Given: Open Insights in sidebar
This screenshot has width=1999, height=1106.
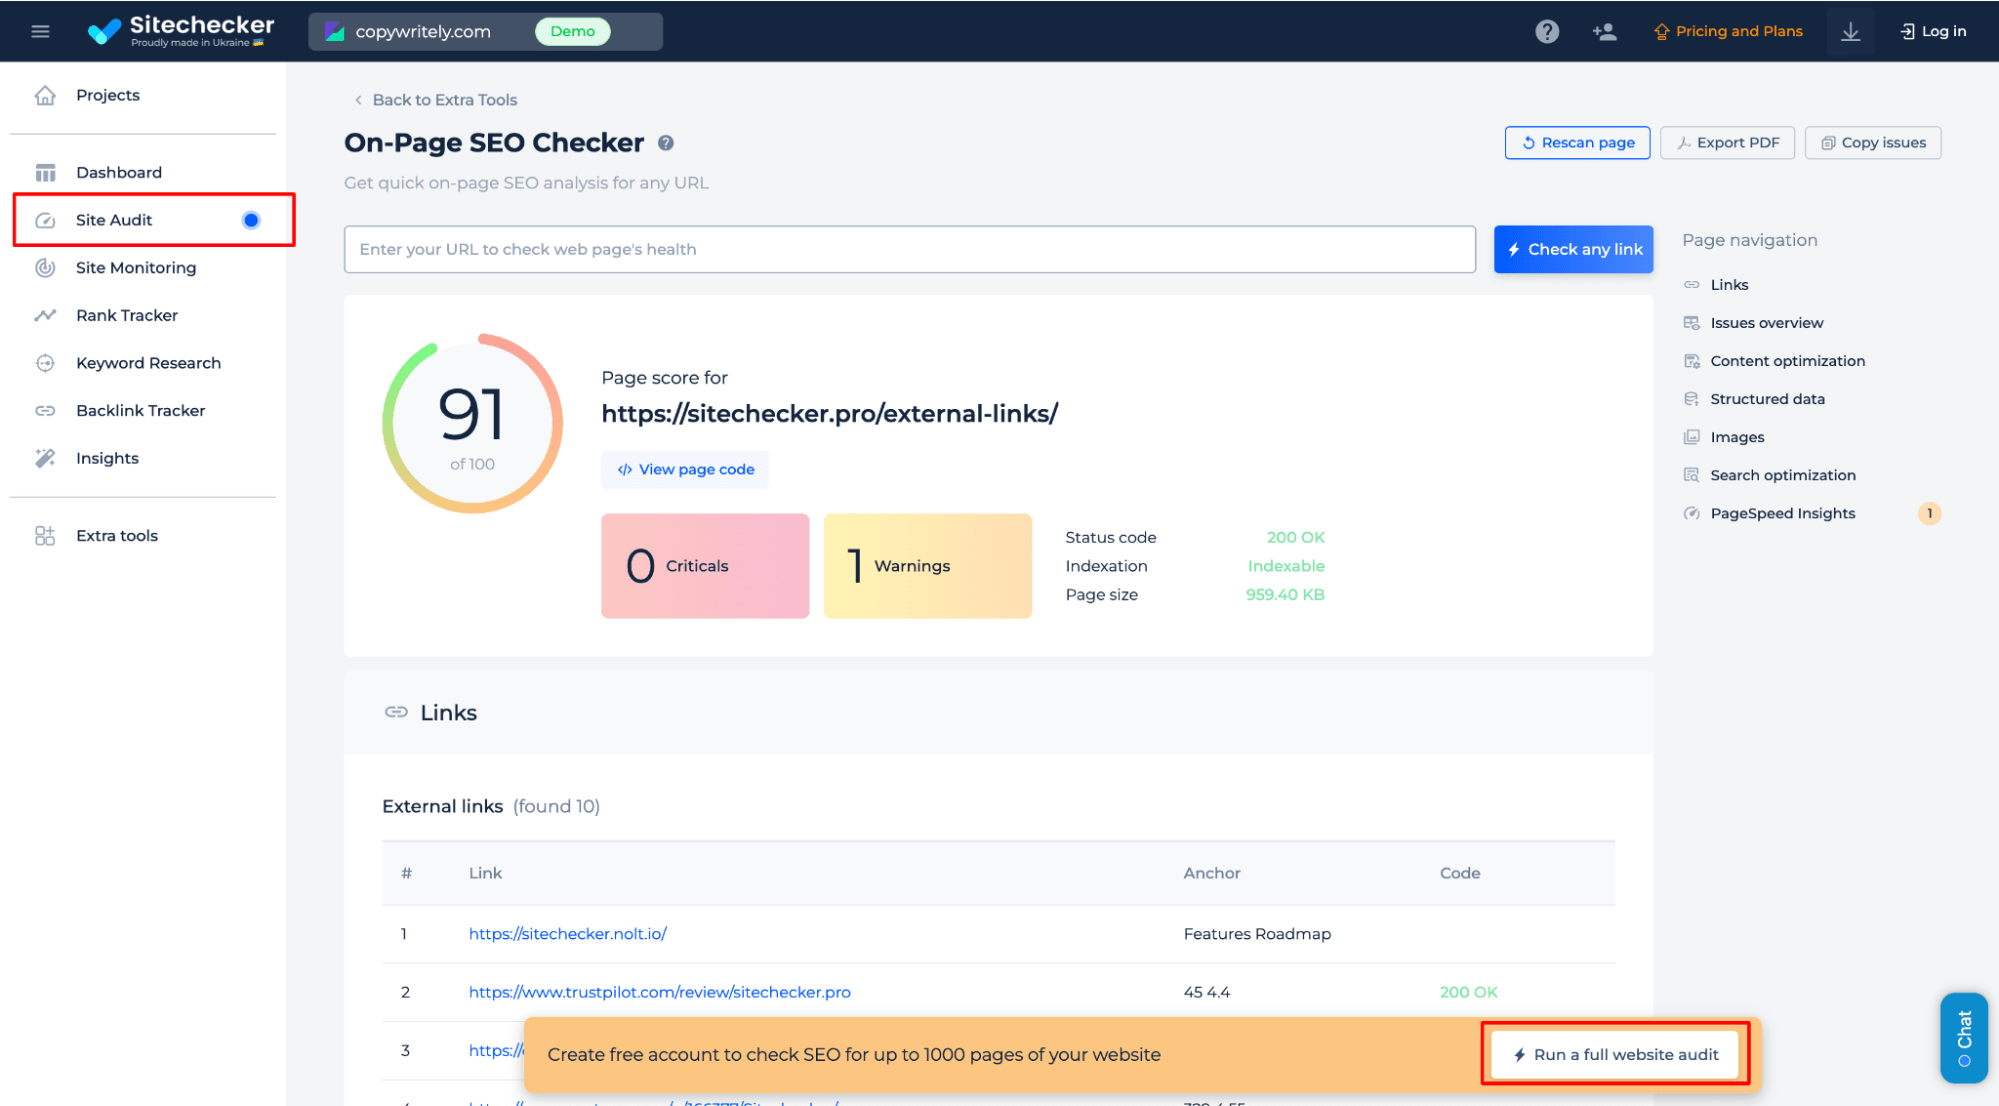Looking at the screenshot, I should point(107,458).
